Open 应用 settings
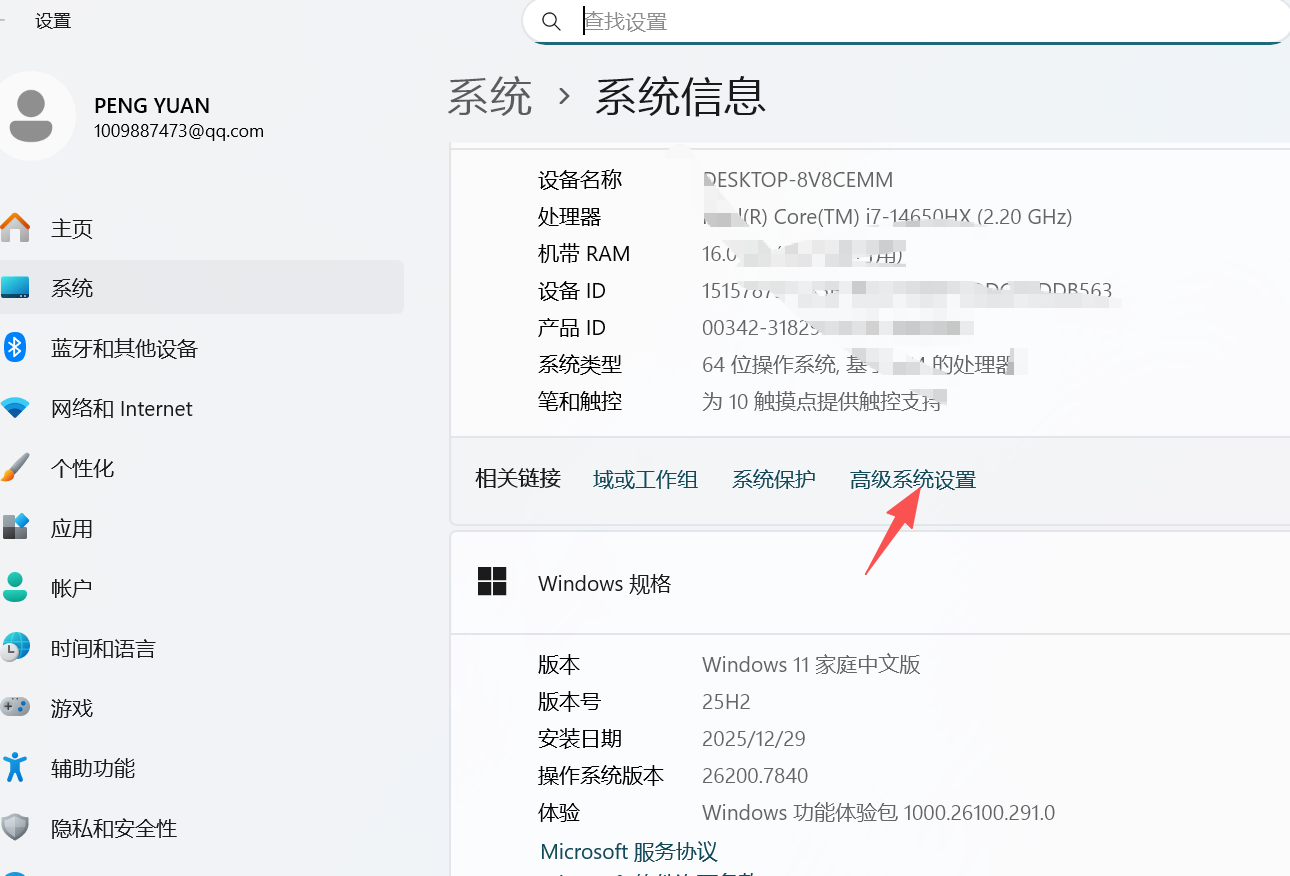Image resolution: width=1290 pixels, height=876 pixels. coord(72,528)
